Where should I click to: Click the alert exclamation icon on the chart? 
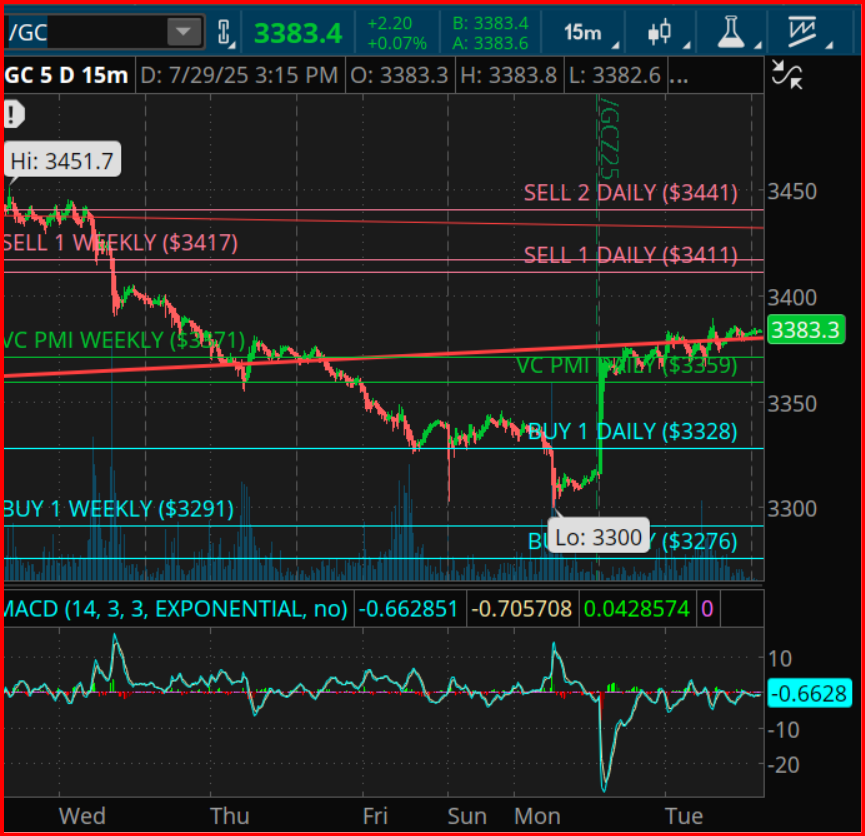point(12,113)
